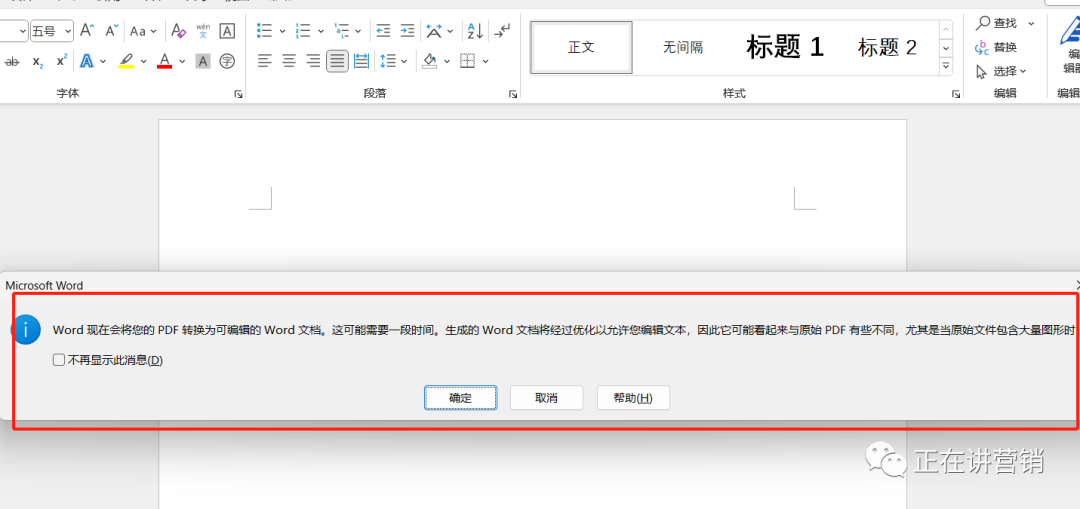Open the font (字体) dialog launcher
This screenshot has height=509, width=1080.
[x=238, y=94]
